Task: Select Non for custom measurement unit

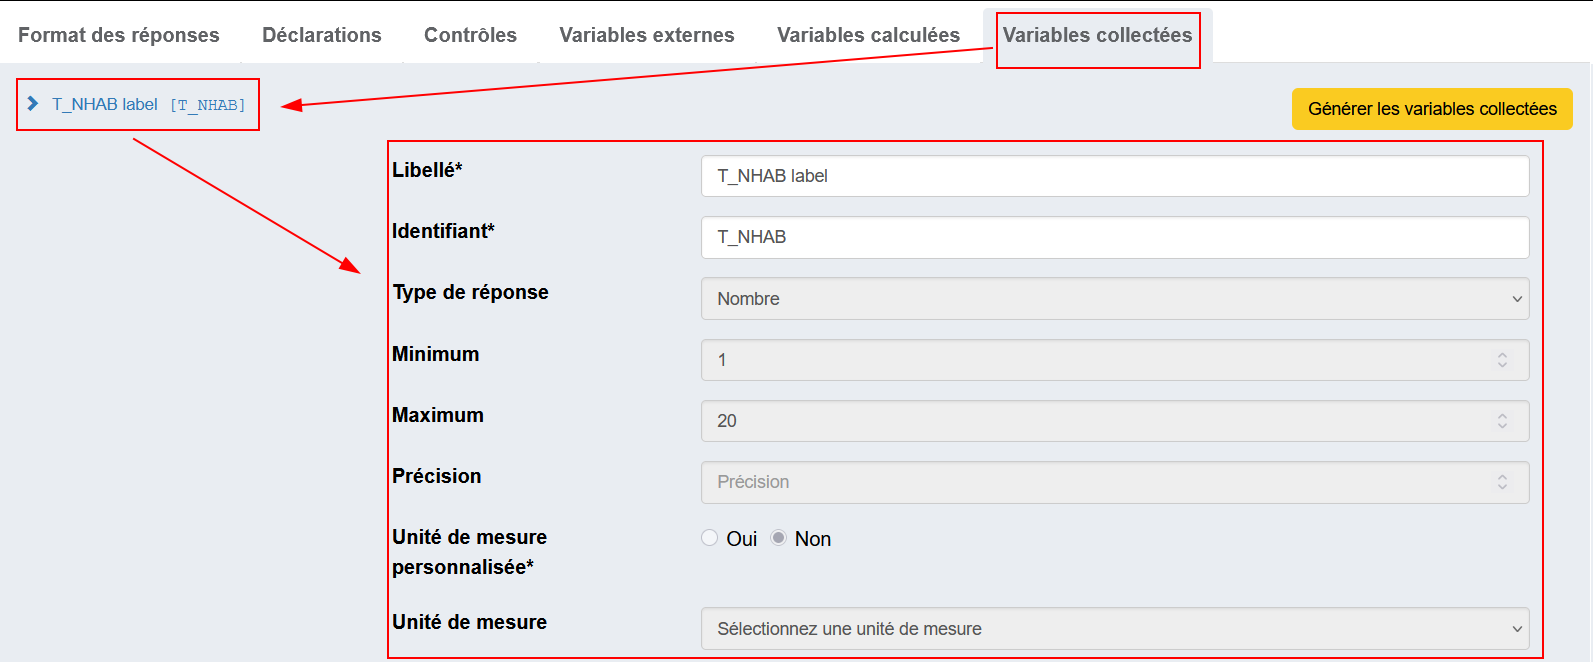Action: (x=778, y=538)
